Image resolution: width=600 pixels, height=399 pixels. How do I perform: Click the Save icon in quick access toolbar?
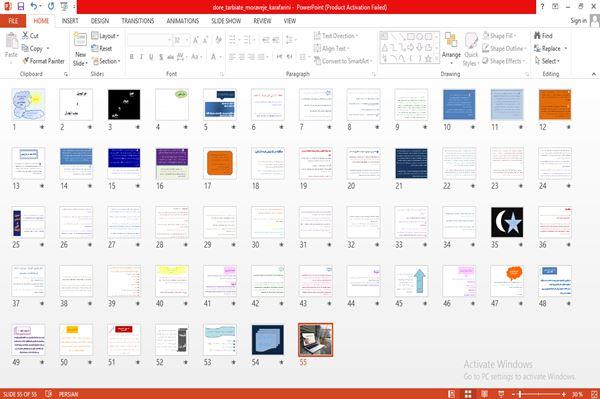(21, 7)
